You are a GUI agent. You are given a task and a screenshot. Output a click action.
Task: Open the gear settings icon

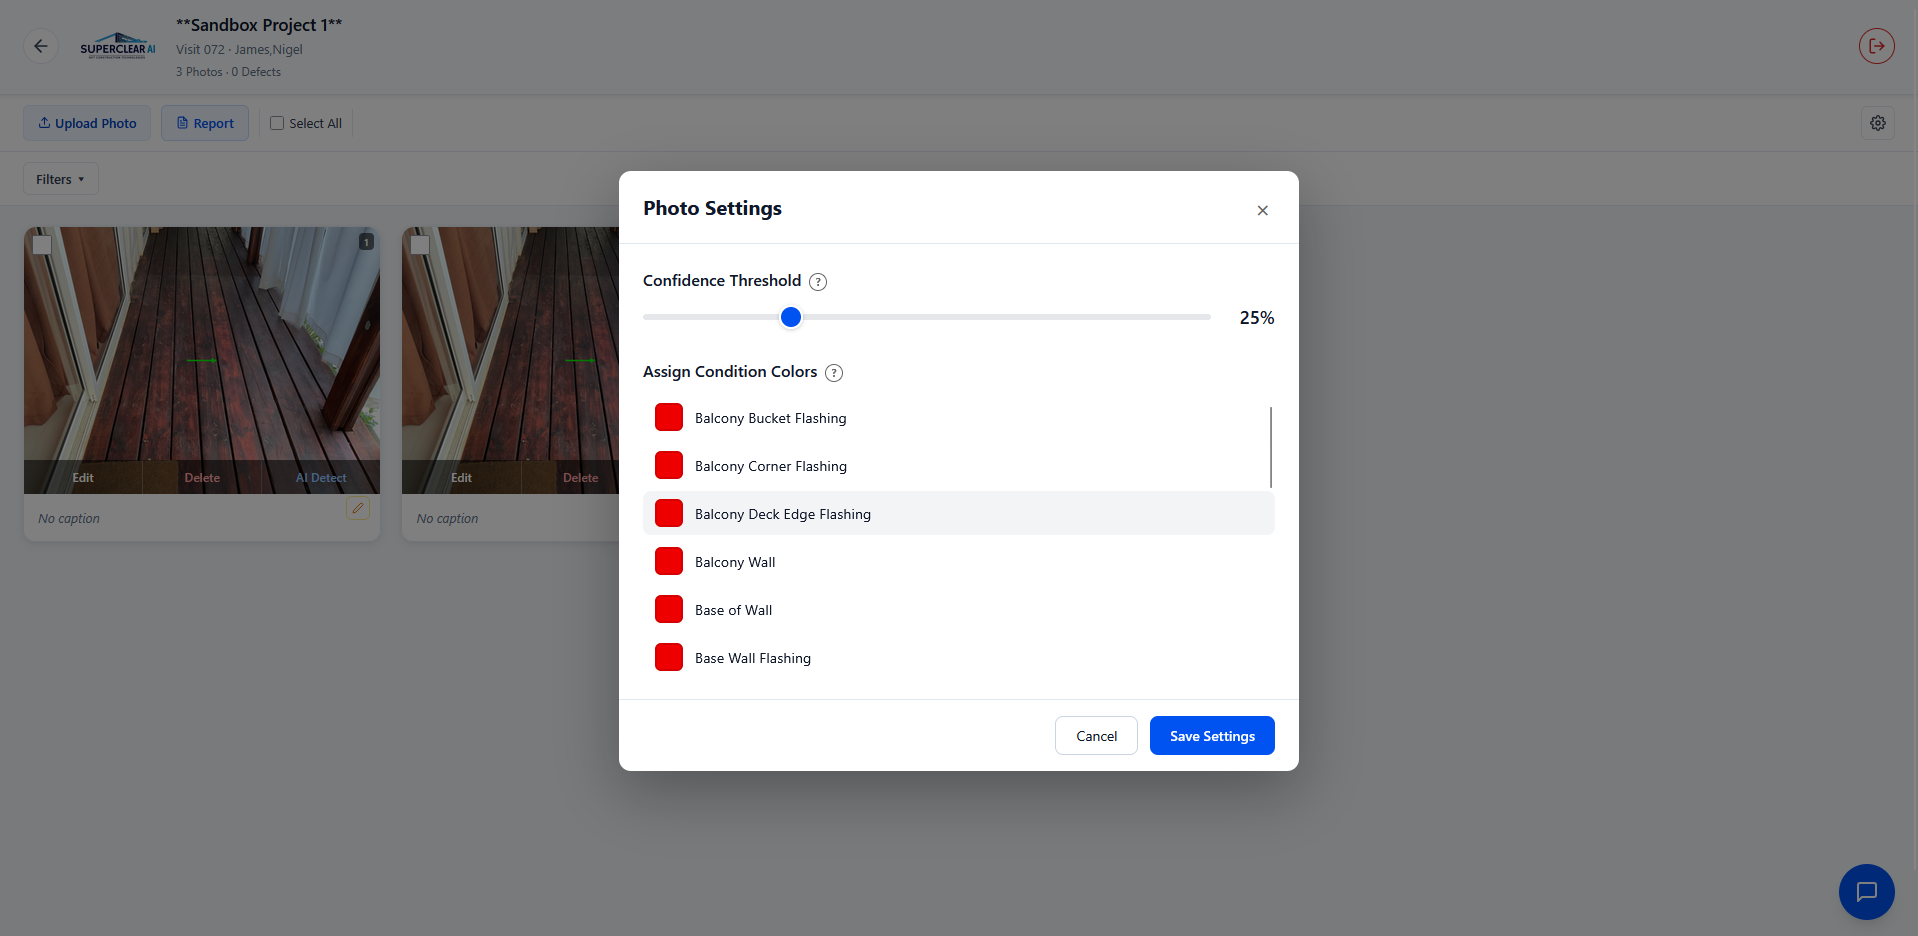pos(1877,123)
